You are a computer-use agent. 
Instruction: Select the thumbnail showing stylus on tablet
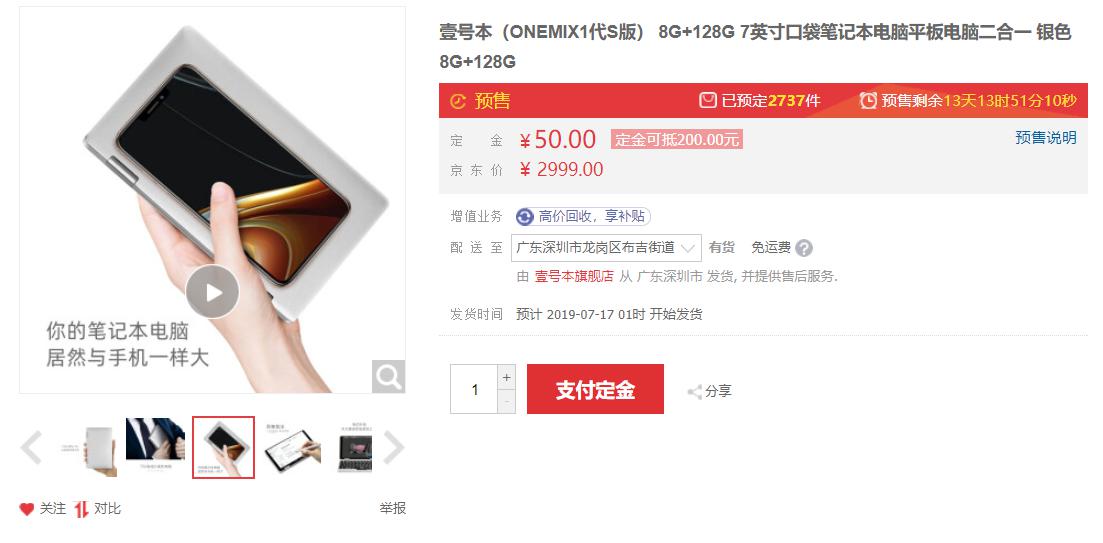click(291, 447)
